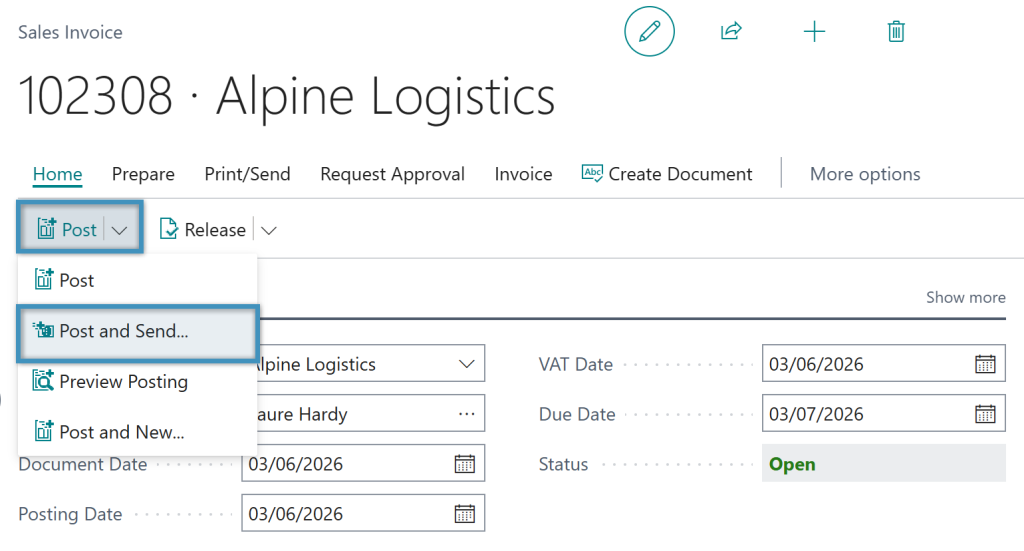This screenshot has width=1024, height=551.
Task: Click the plus icon for new invoice
Action: [814, 31]
